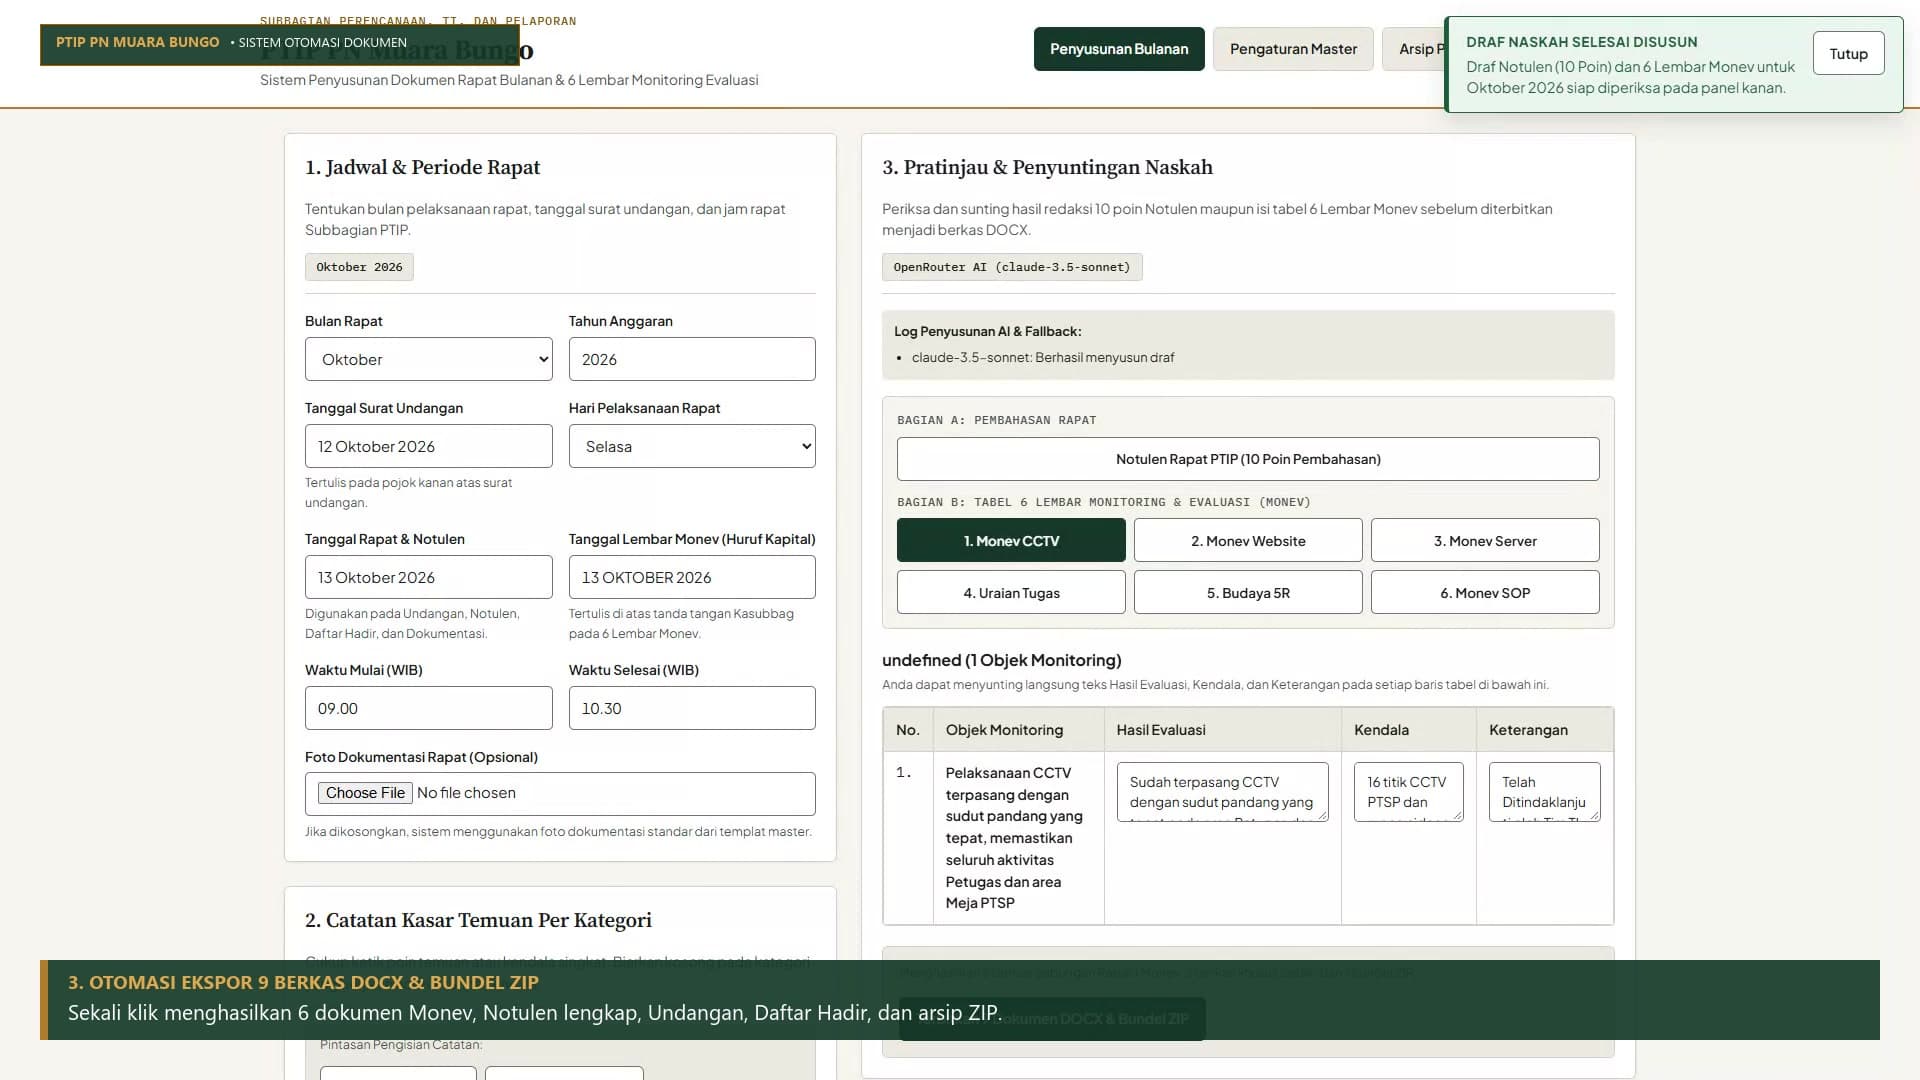The image size is (1920, 1080).
Task: Expand the Hari Pelaksanaan Rapat dropdown showing Selasa
Action: click(692, 446)
